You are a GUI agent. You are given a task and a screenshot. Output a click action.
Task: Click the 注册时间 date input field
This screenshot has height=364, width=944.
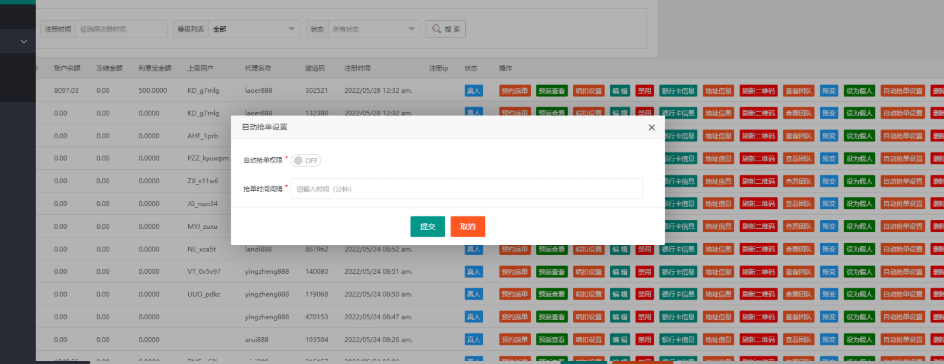(121, 29)
